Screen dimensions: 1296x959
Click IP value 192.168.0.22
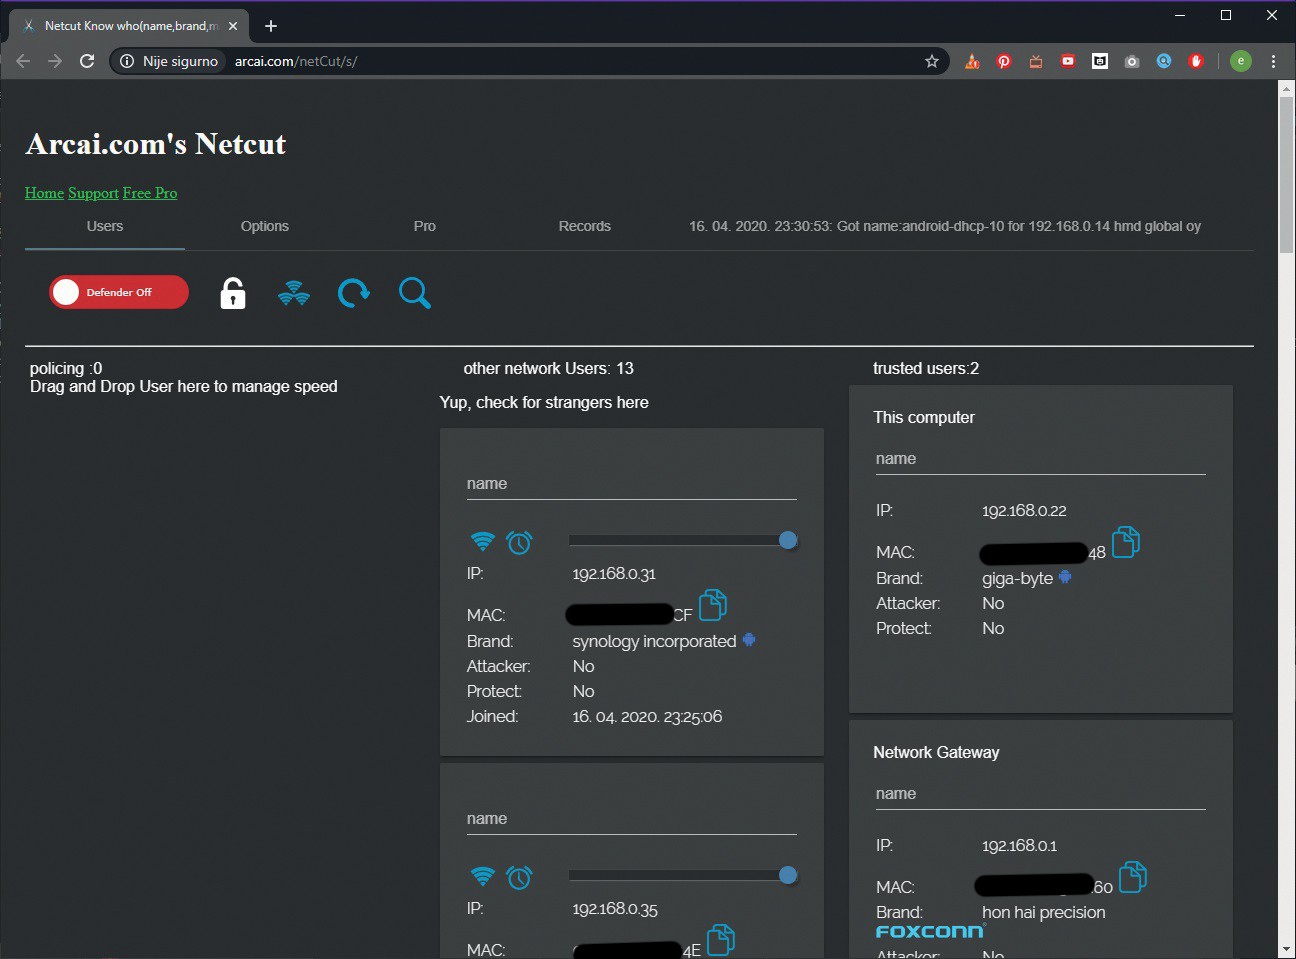[1024, 510]
